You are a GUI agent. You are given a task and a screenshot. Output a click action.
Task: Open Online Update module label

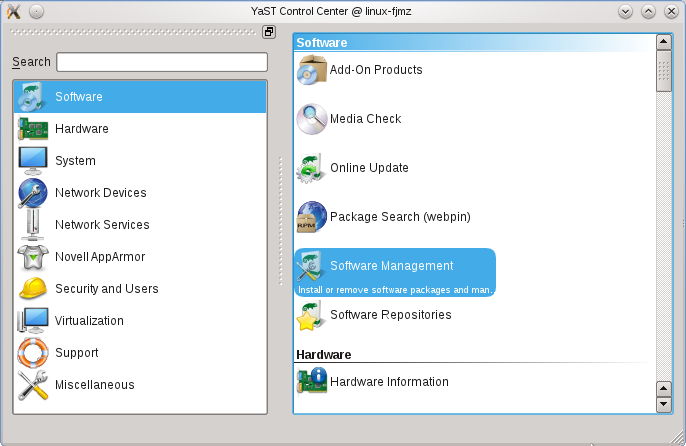tap(369, 168)
